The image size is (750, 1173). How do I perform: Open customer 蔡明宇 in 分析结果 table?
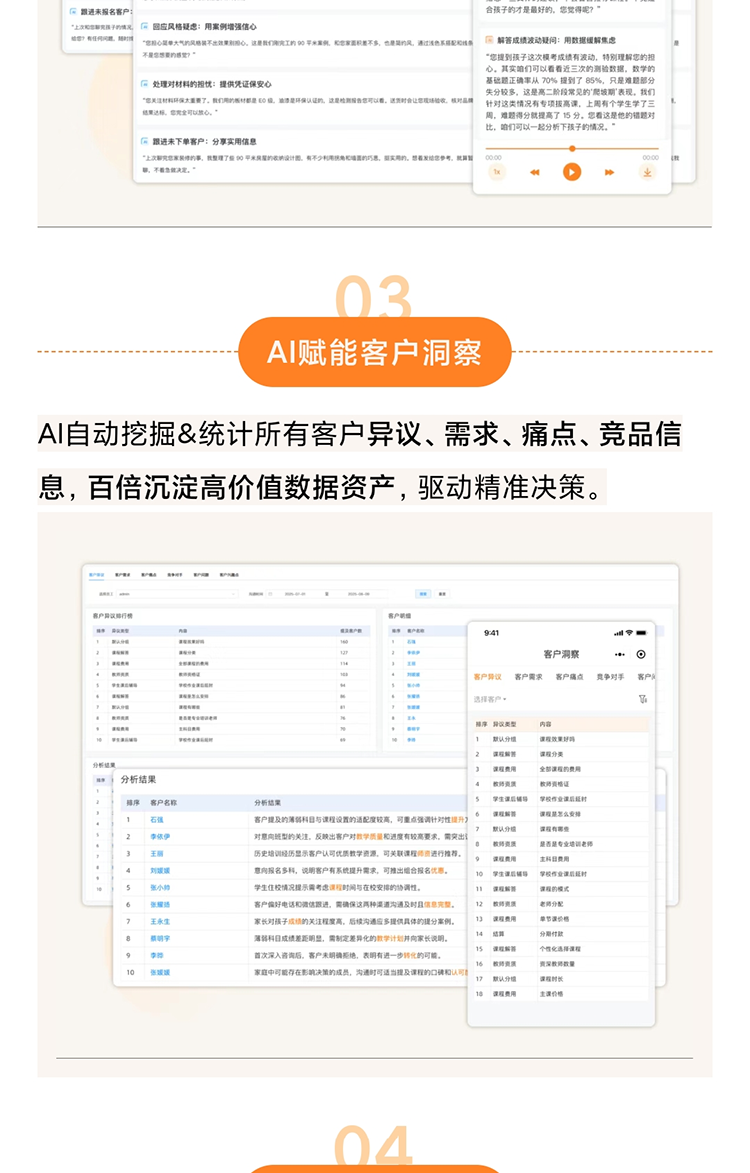[x=160, y=938]
